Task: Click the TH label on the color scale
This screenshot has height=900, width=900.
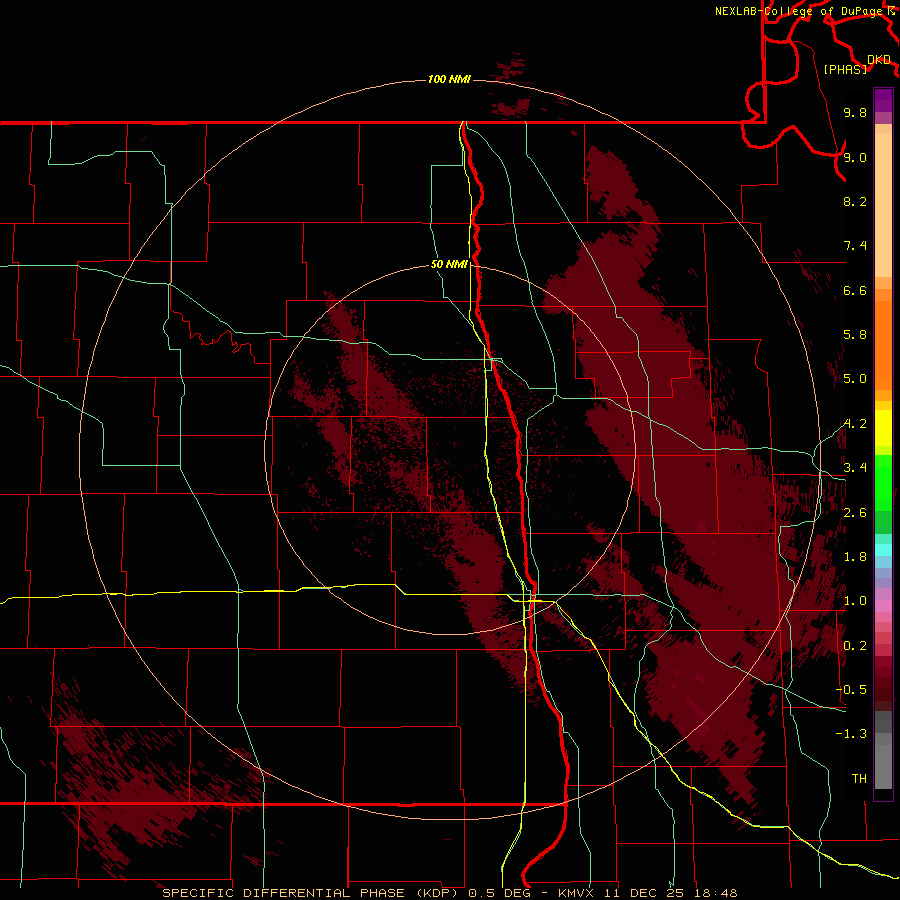Action: tap(859, 779)
